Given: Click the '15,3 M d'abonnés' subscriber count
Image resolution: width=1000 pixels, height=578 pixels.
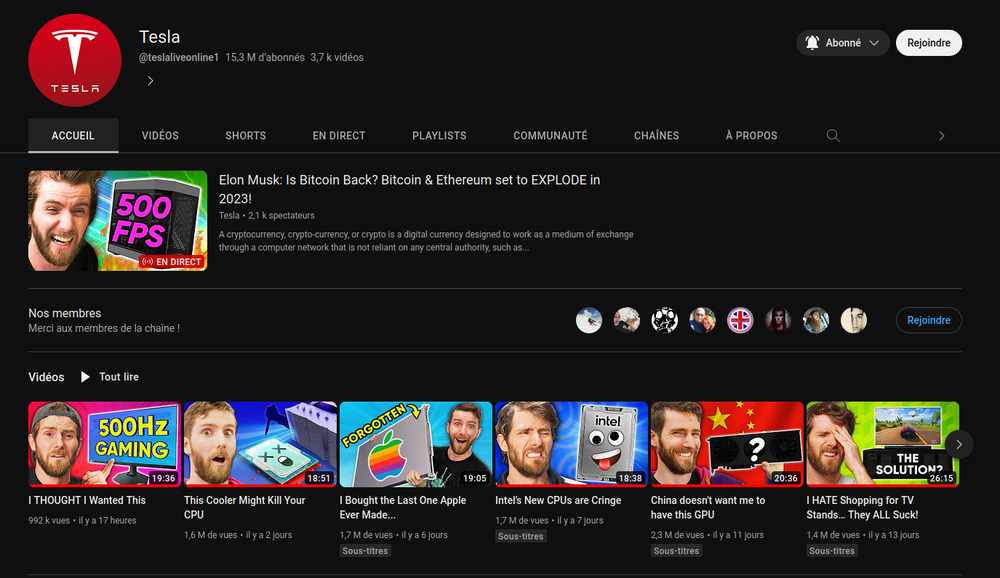Looking at the screenshot, I should pos(265,57).
